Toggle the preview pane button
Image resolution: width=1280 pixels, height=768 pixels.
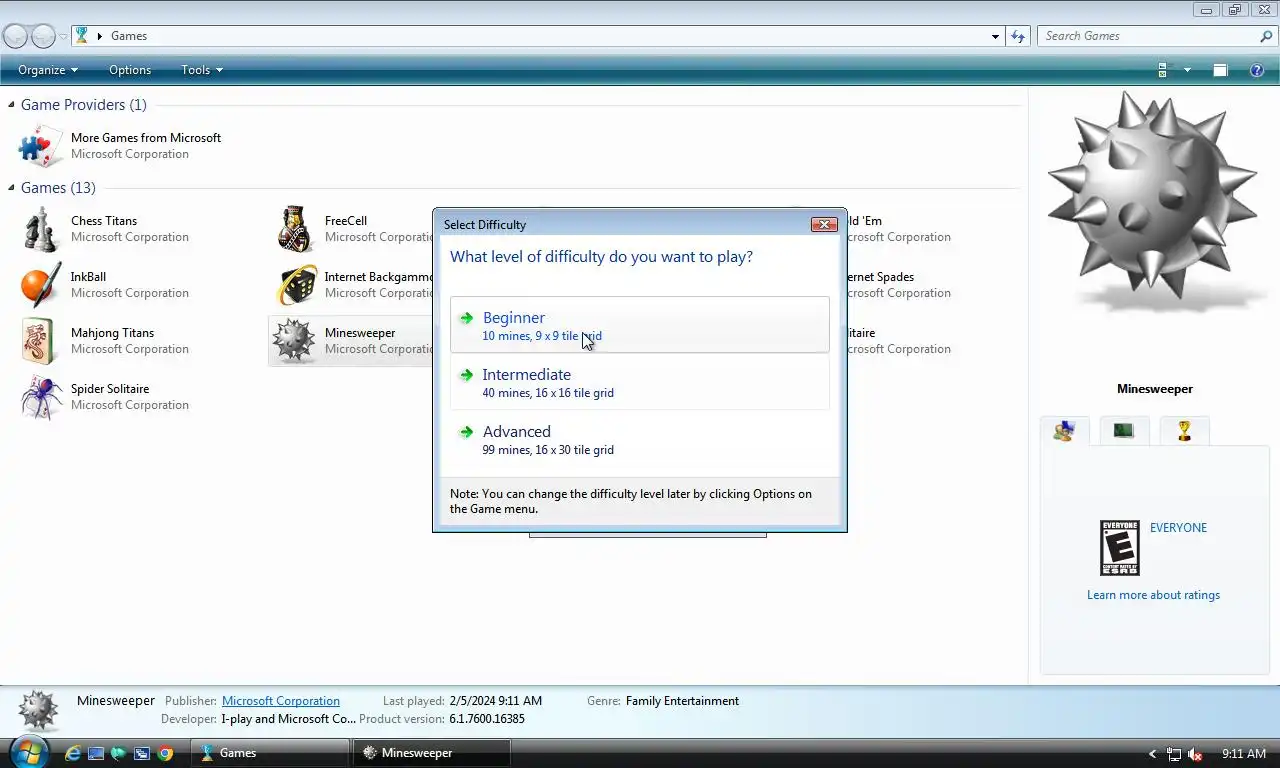pyautogui.click(x=1220, y=70)
